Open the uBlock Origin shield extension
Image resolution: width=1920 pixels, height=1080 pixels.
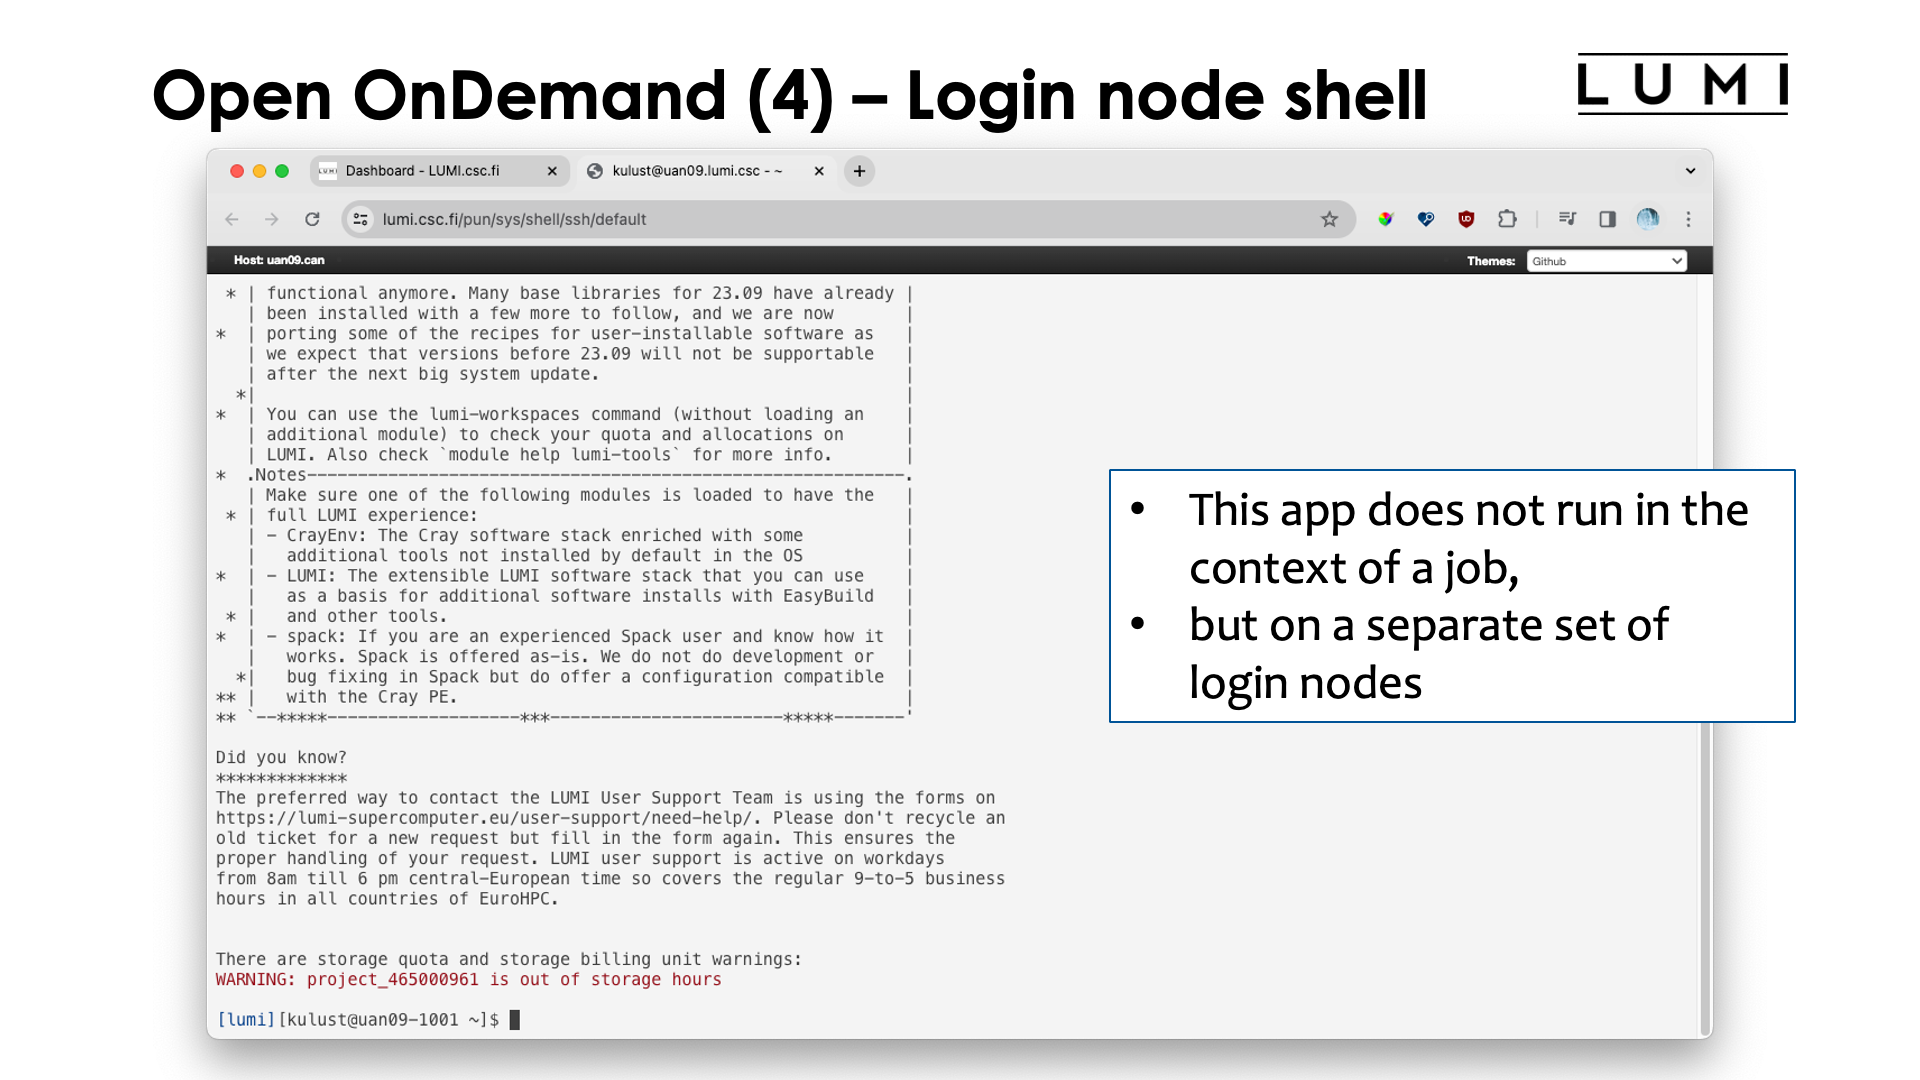pyautogui.click(x=1466, y=219)
